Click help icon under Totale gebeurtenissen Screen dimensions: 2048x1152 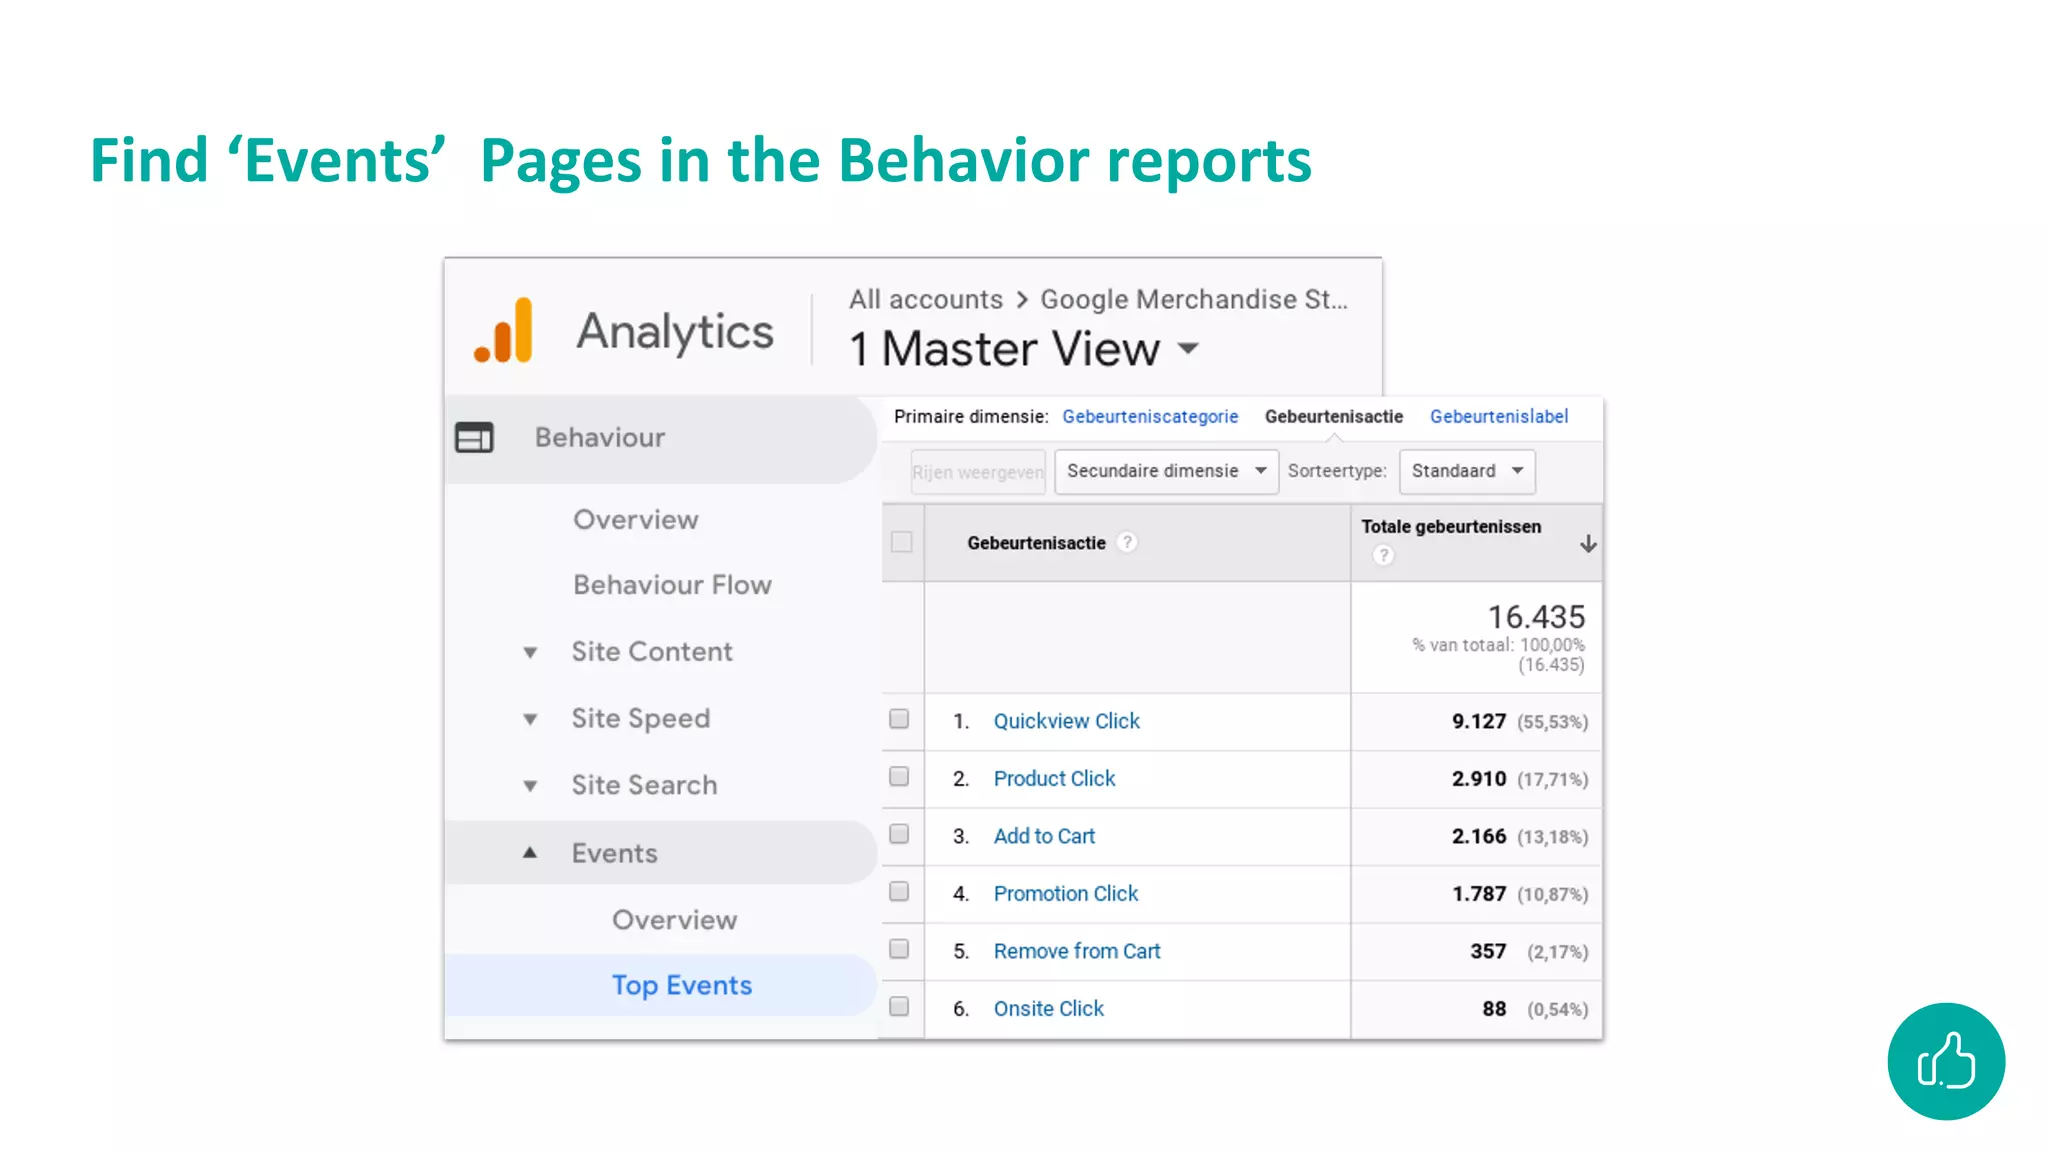pyautogui.click(x=1383, y=555)
